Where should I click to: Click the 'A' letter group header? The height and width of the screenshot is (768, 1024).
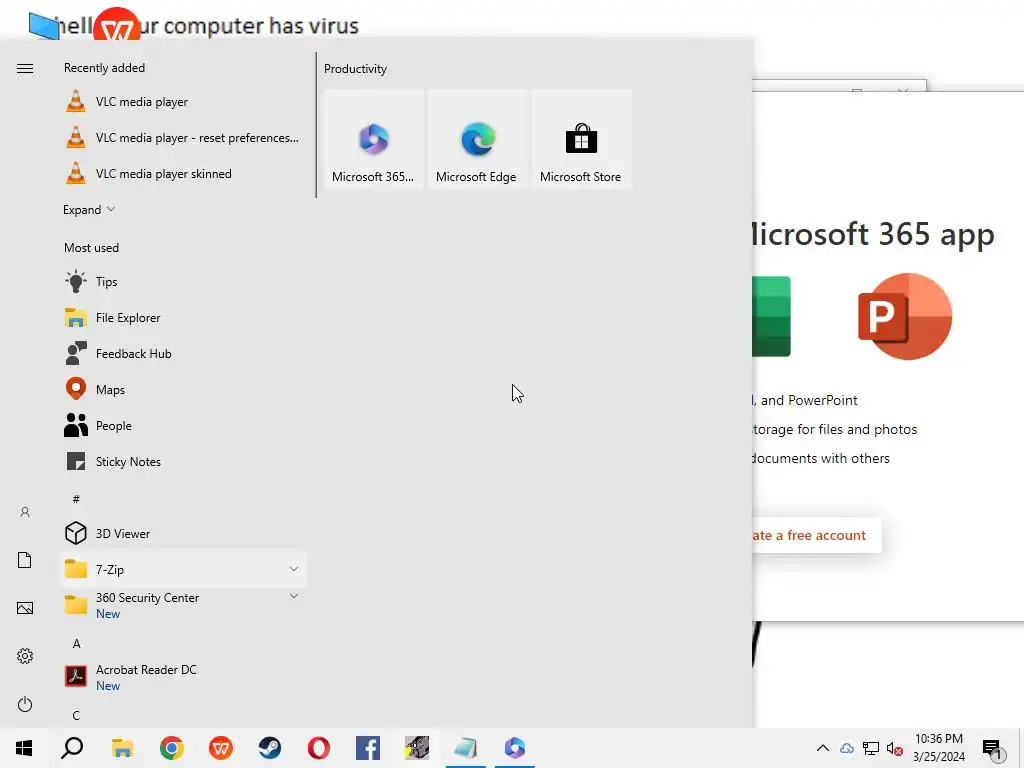pos(76,644)
